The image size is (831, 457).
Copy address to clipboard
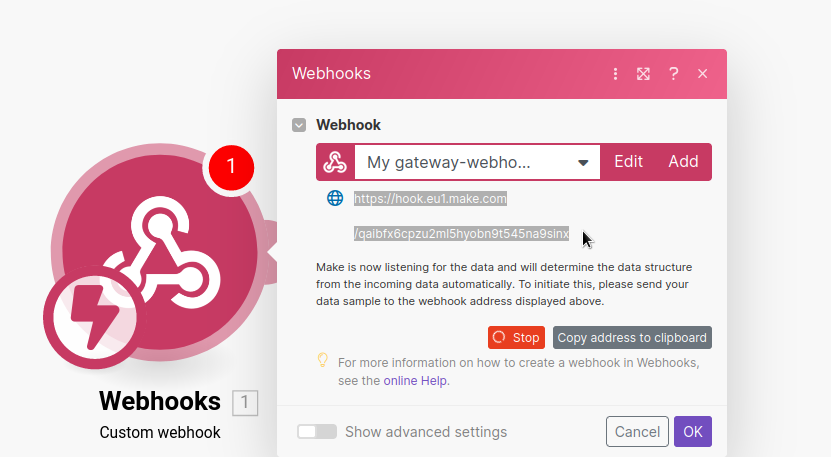tap(632, 338)
